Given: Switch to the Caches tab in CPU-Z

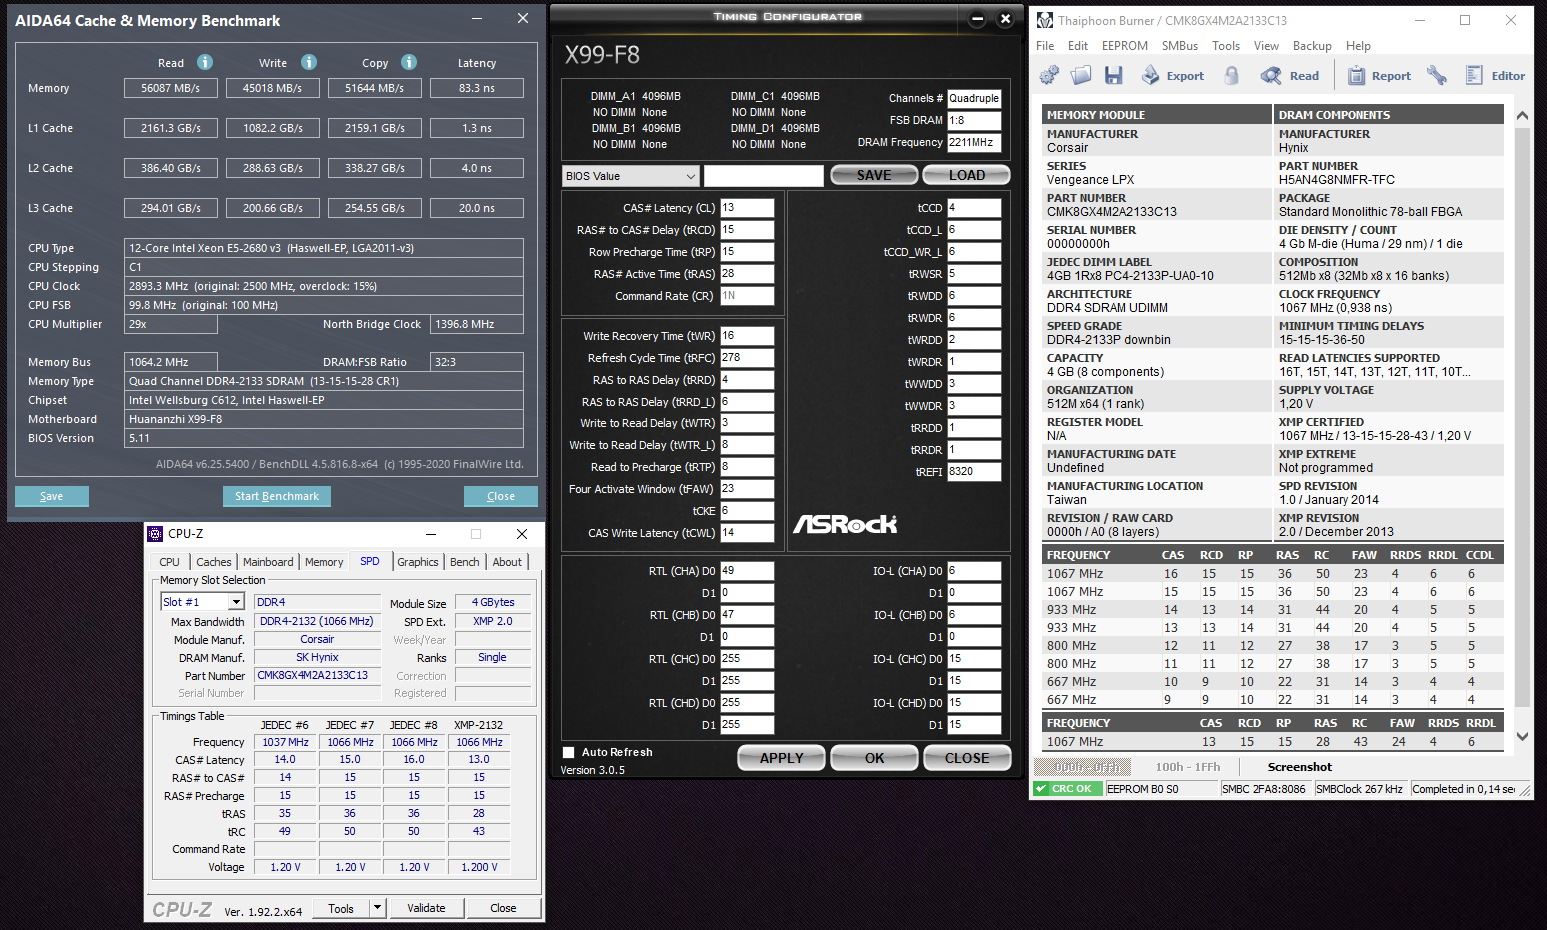Looking at the screenshot, I should [214, 562].
